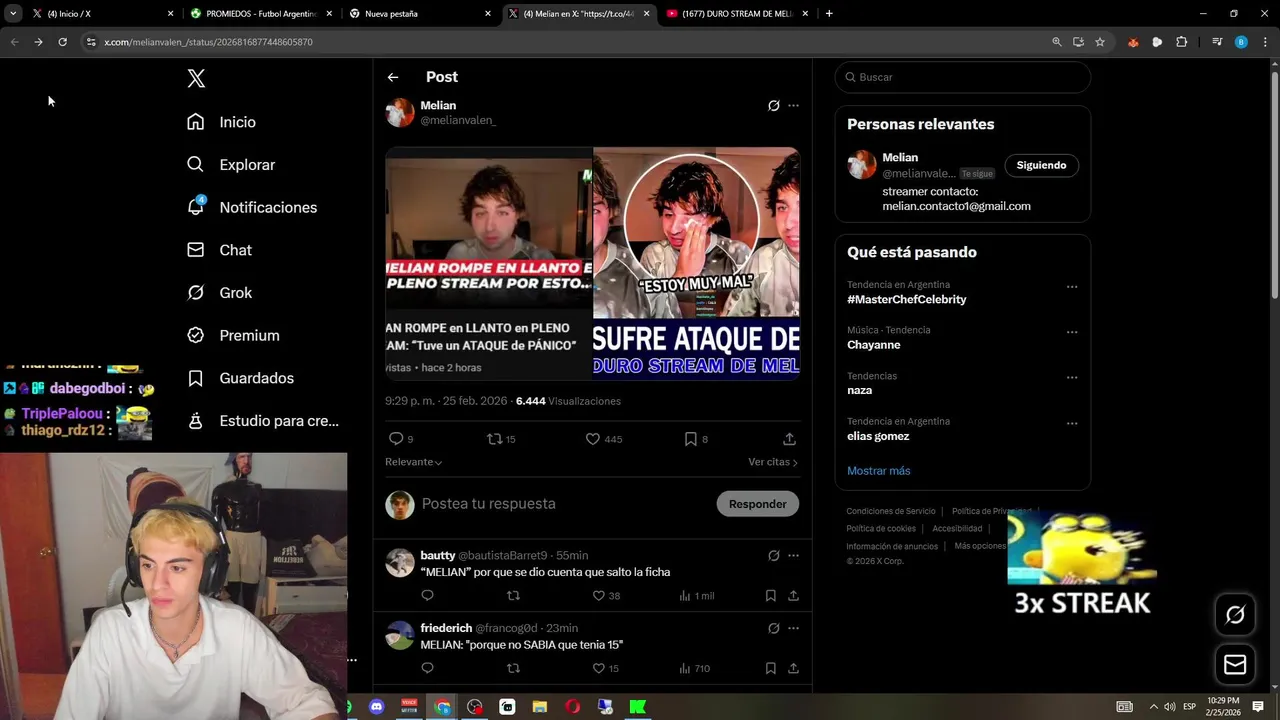The image size is (1280, 720).
Task: Open Opera from the taskbar
Action: [572, 707]
